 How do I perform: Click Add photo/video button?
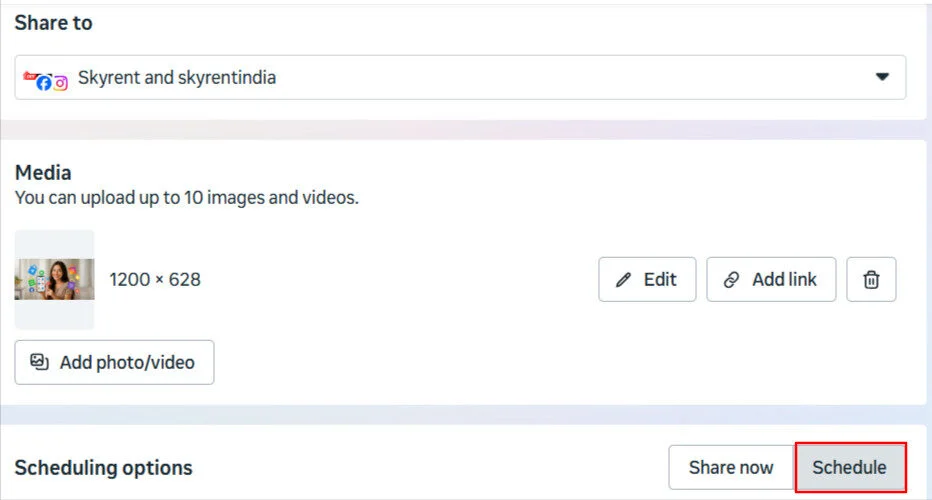tap(114, 362)
